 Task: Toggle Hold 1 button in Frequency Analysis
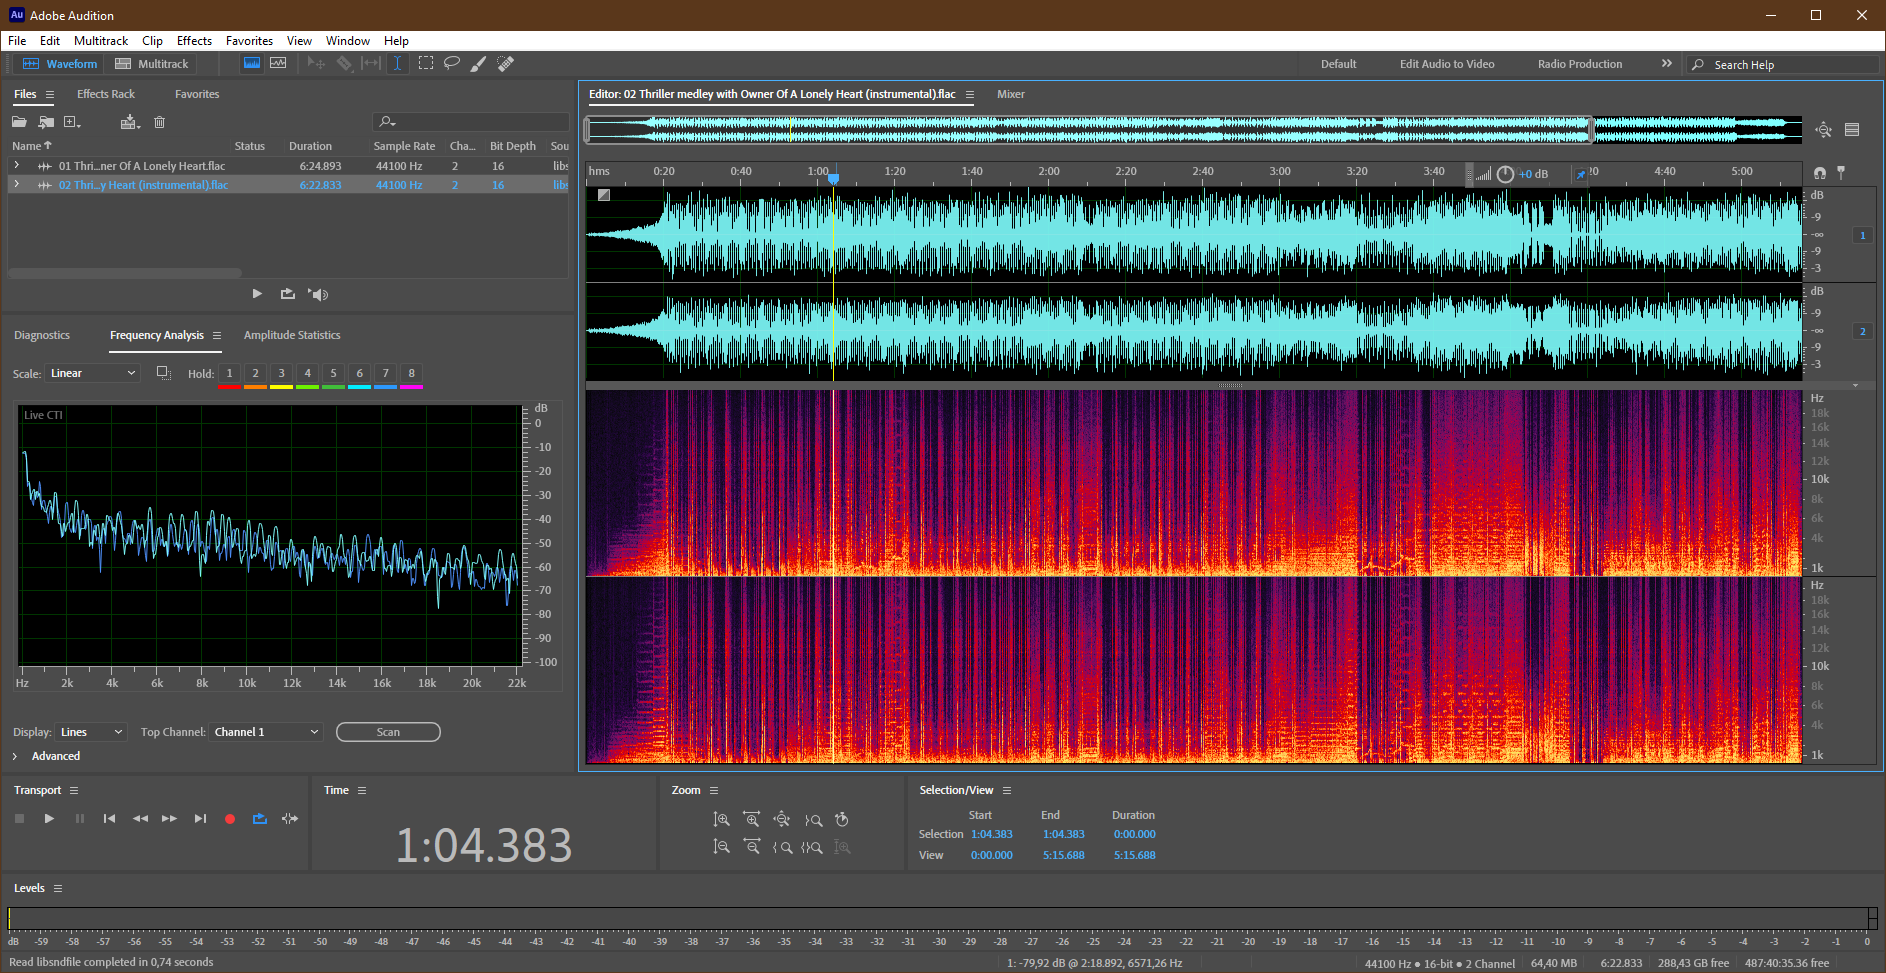(229, 374)
